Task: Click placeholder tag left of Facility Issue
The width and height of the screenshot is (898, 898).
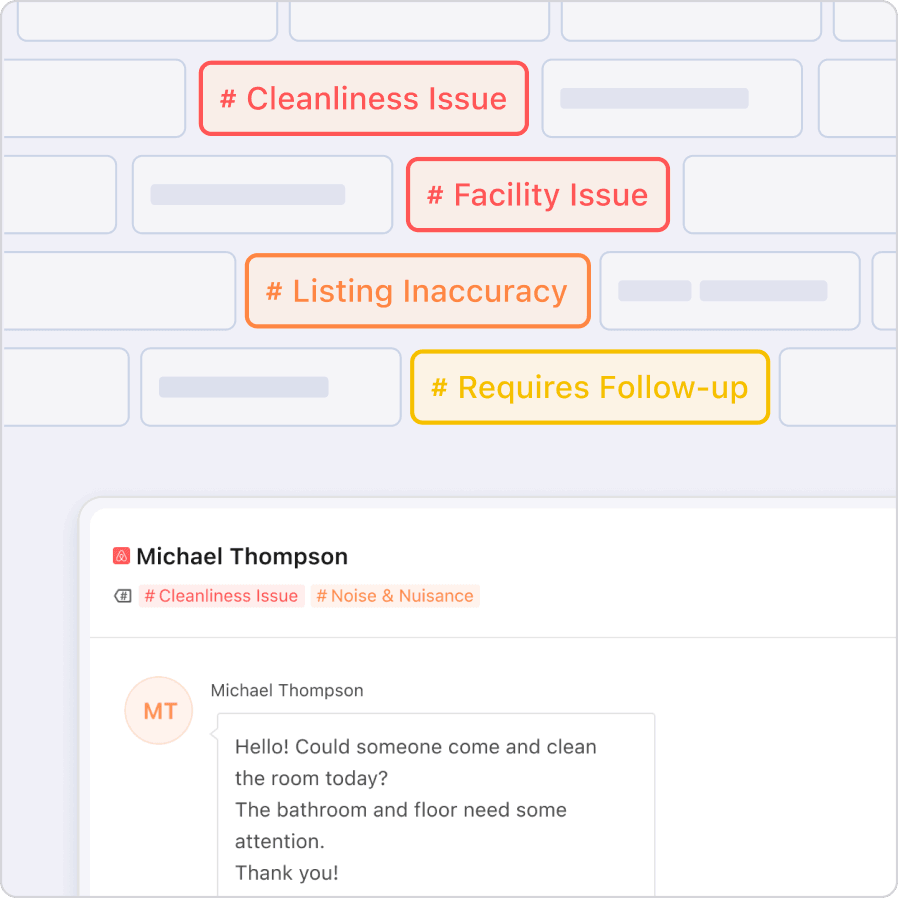Action: (x=262, y=194)
